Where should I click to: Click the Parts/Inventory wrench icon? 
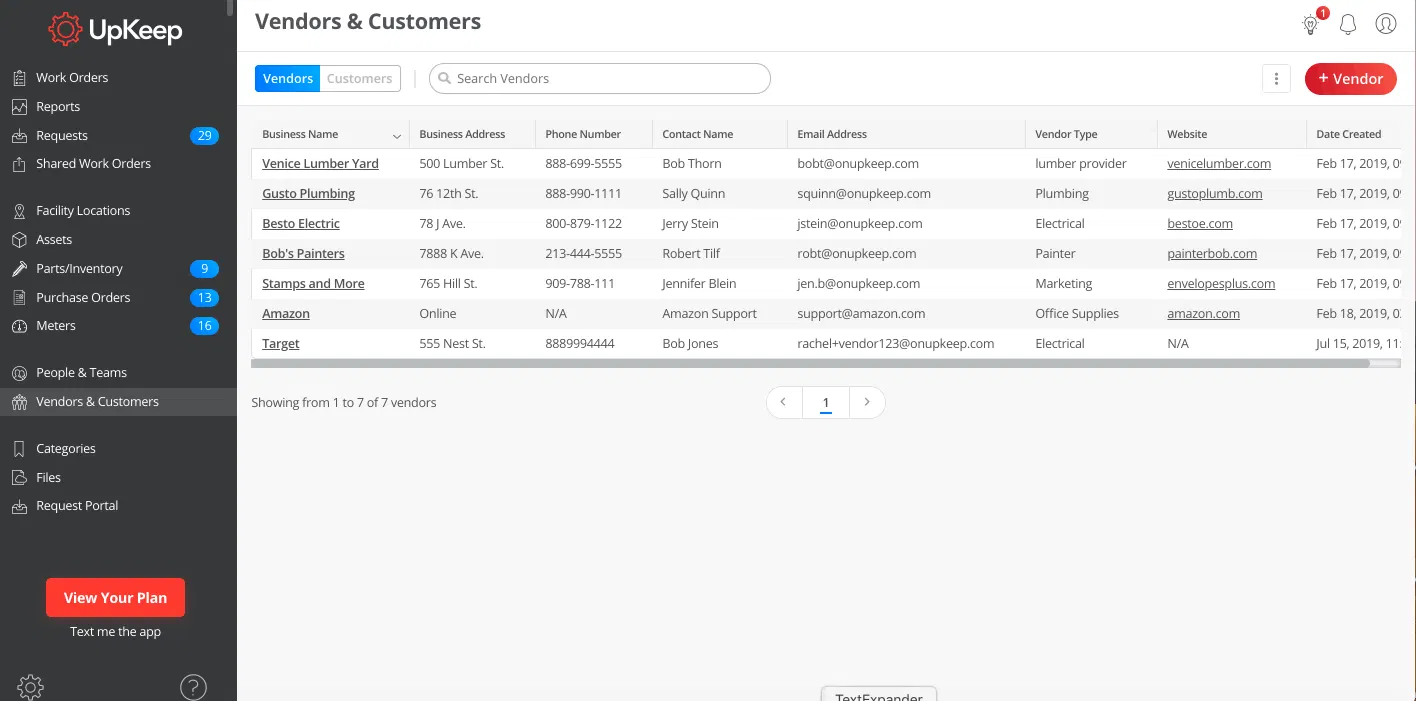coord(19,269)
